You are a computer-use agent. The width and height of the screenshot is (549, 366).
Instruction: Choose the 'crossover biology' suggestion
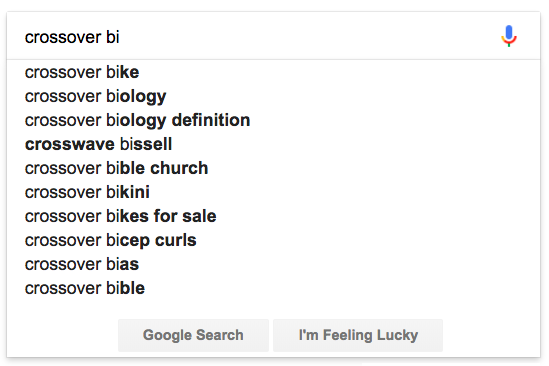point(273,96)
